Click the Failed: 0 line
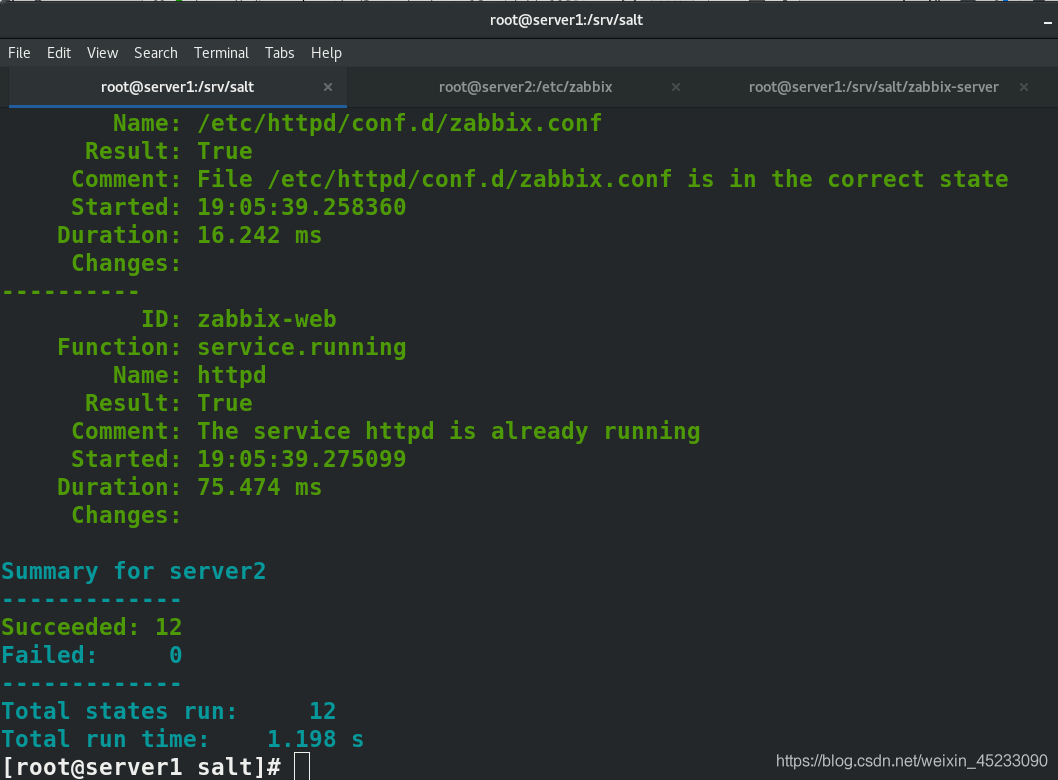The width and height of the screenshot is (1058, 780). tap(92, 655)
